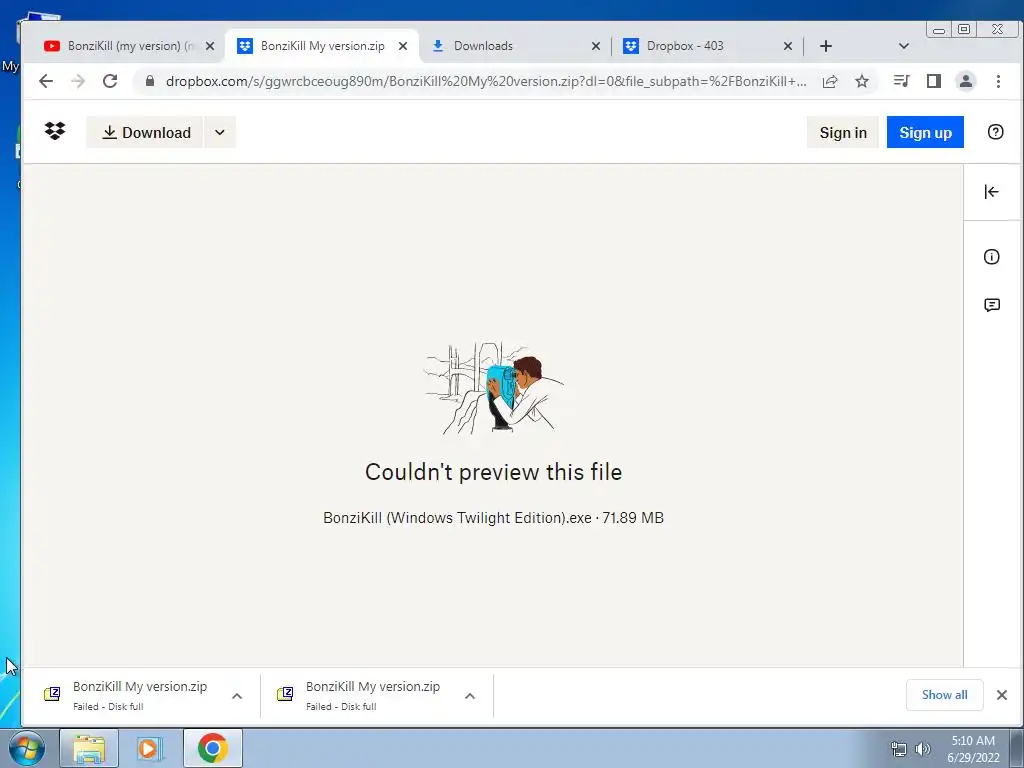Open the tab search chevron dropdown

904,46
